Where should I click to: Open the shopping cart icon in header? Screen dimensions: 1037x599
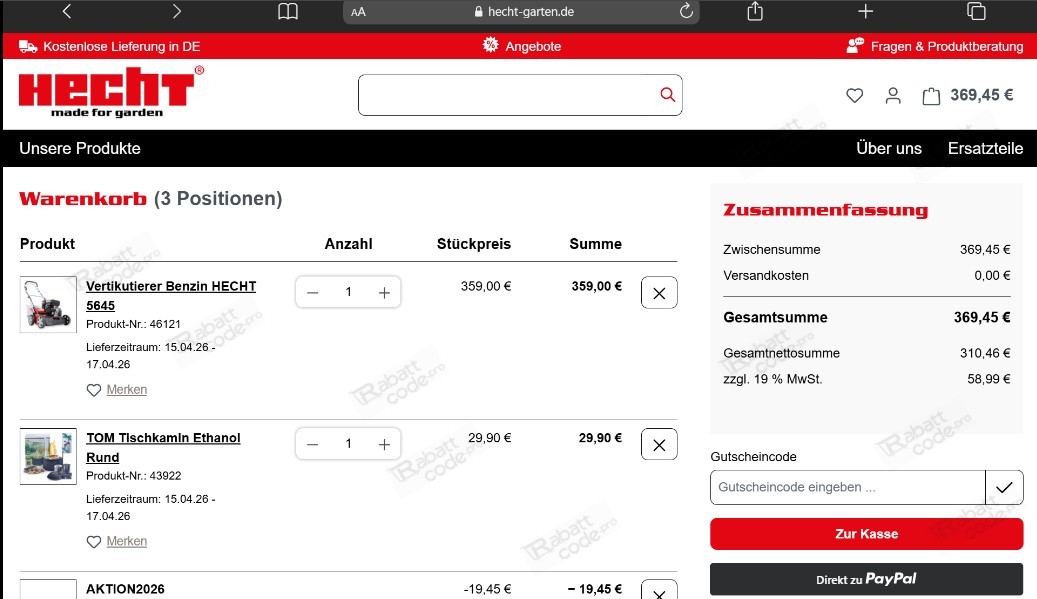(931, 96)
